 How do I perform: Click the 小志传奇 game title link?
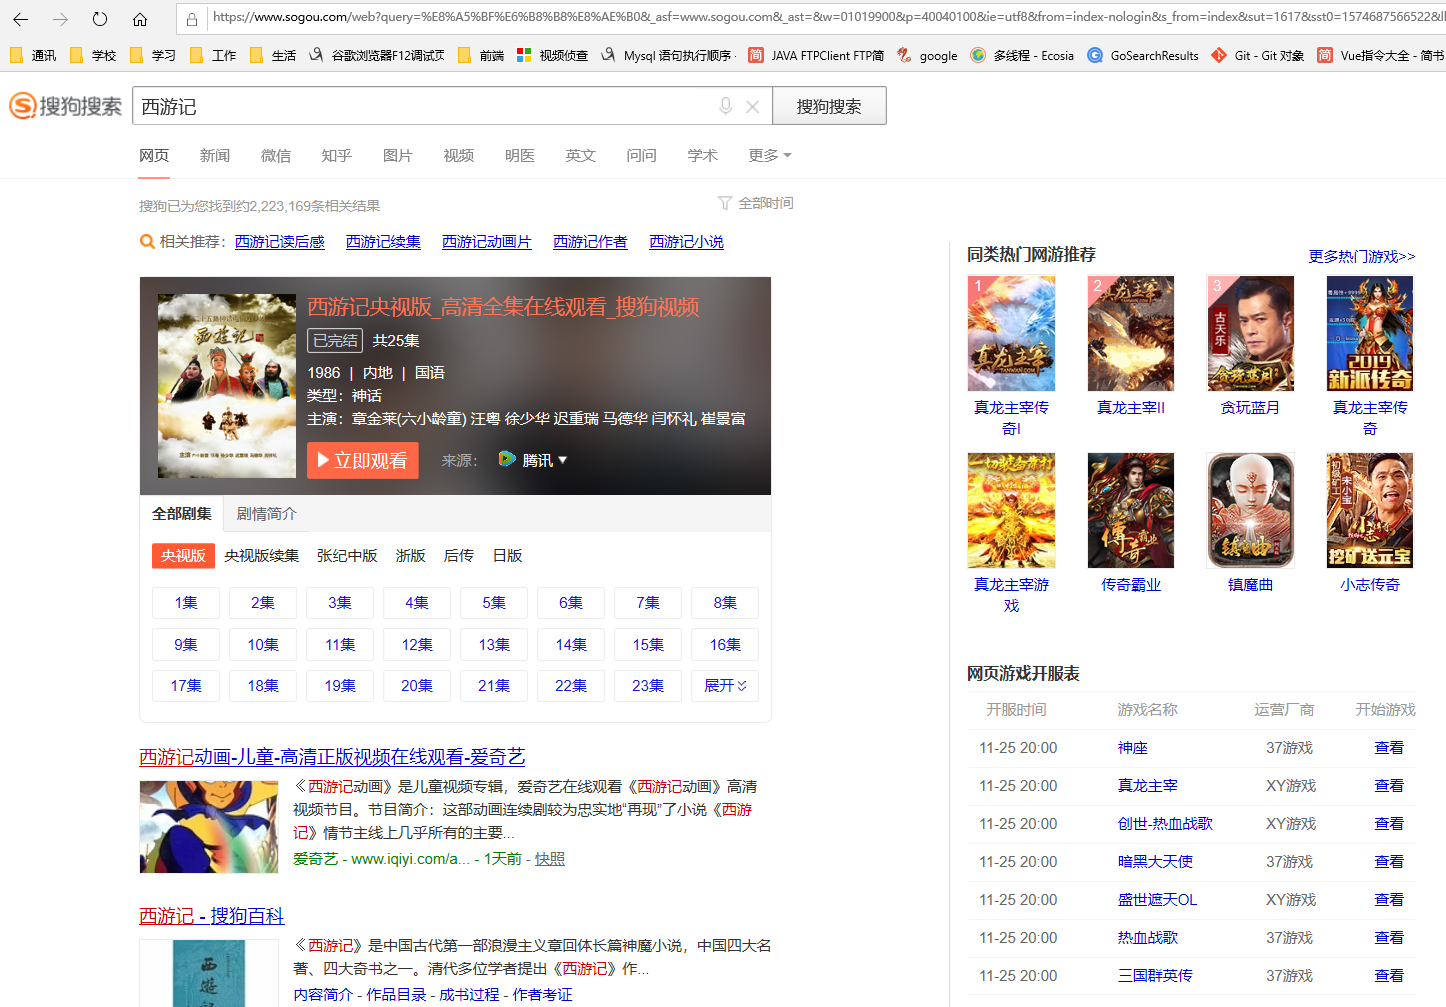(x=1370, y=584)
